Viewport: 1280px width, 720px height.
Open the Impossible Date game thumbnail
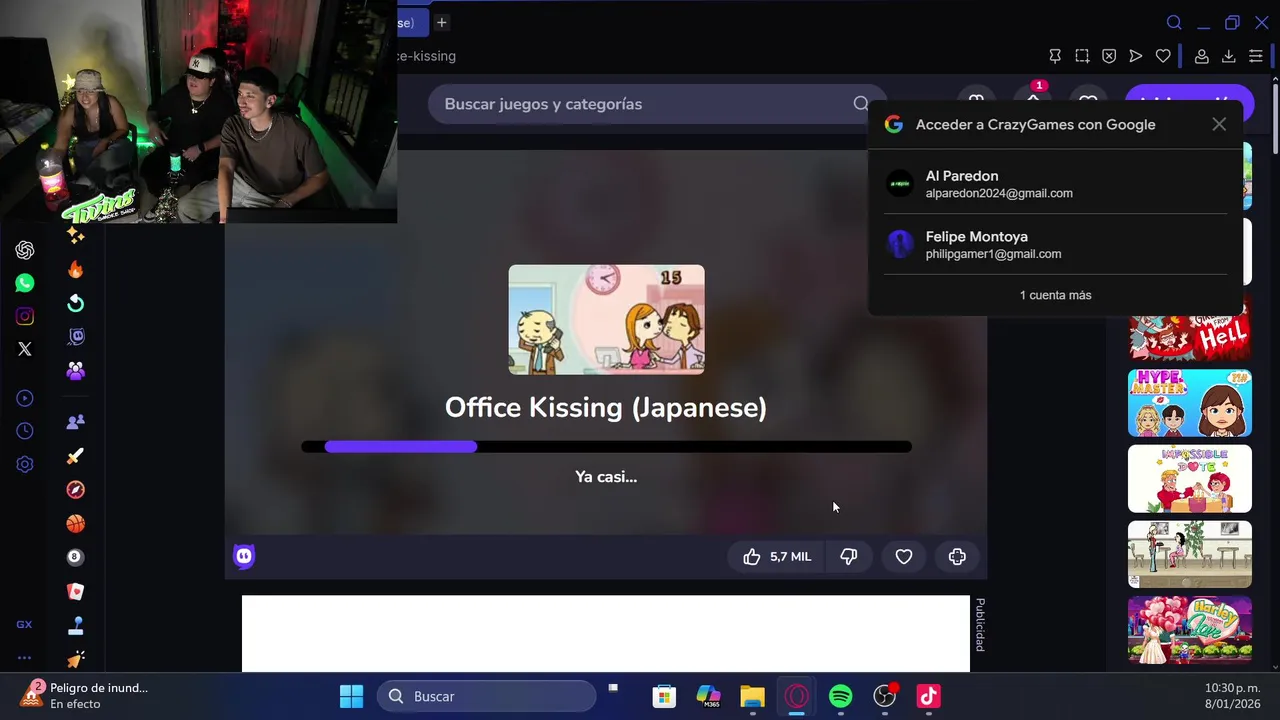point(1190,479)
